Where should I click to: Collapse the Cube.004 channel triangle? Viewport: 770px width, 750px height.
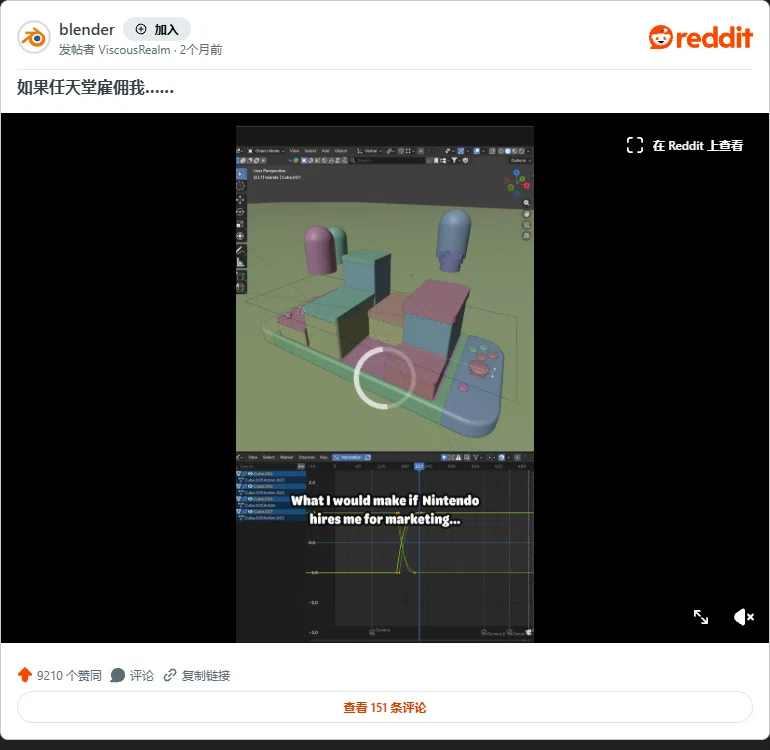click(239, 473)
